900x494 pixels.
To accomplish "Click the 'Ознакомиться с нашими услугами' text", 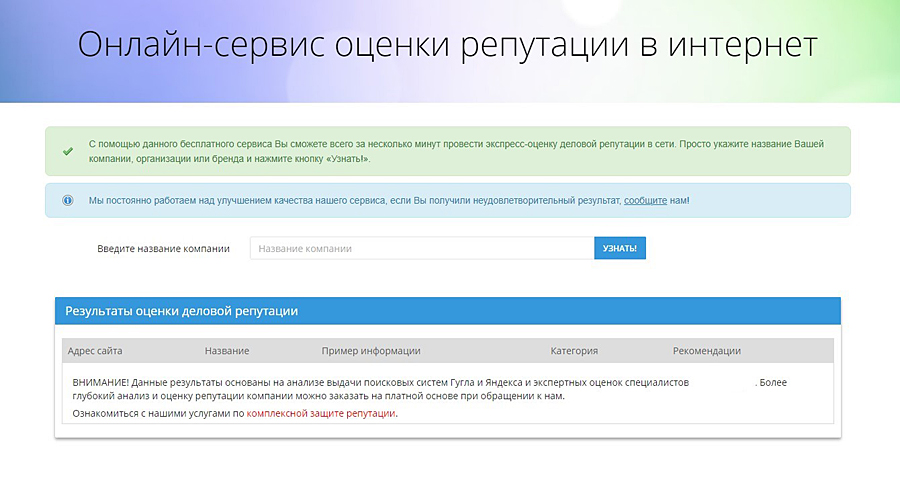I will pos(158,413).
